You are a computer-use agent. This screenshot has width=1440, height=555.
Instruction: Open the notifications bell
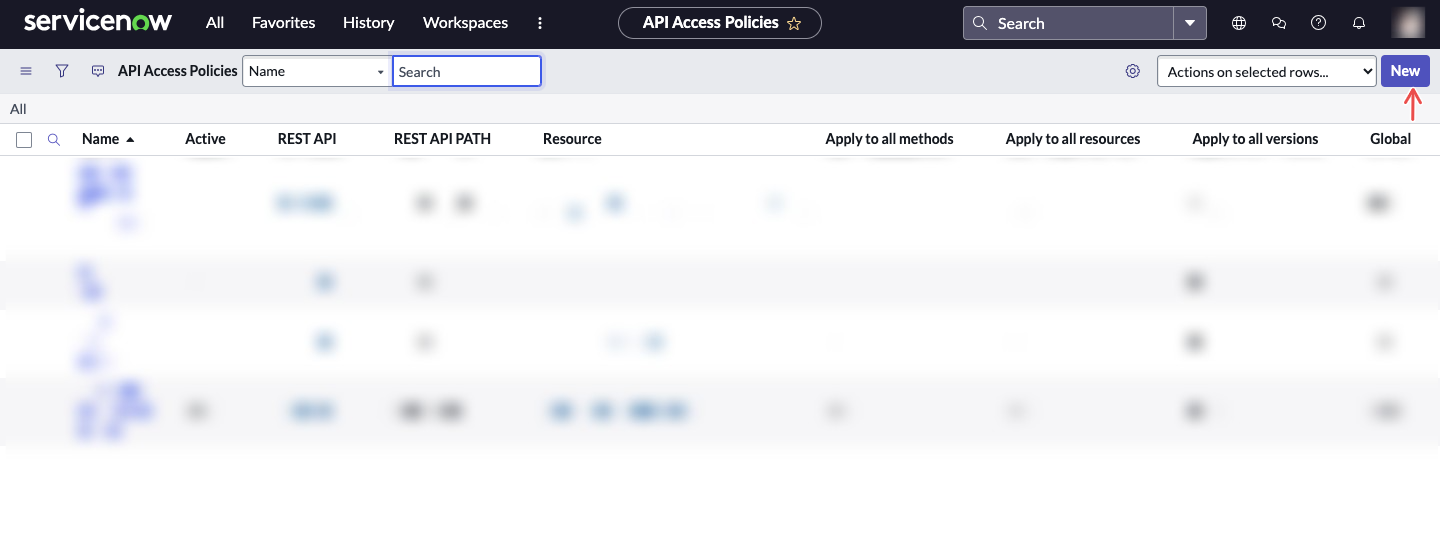click(1358, 23)
